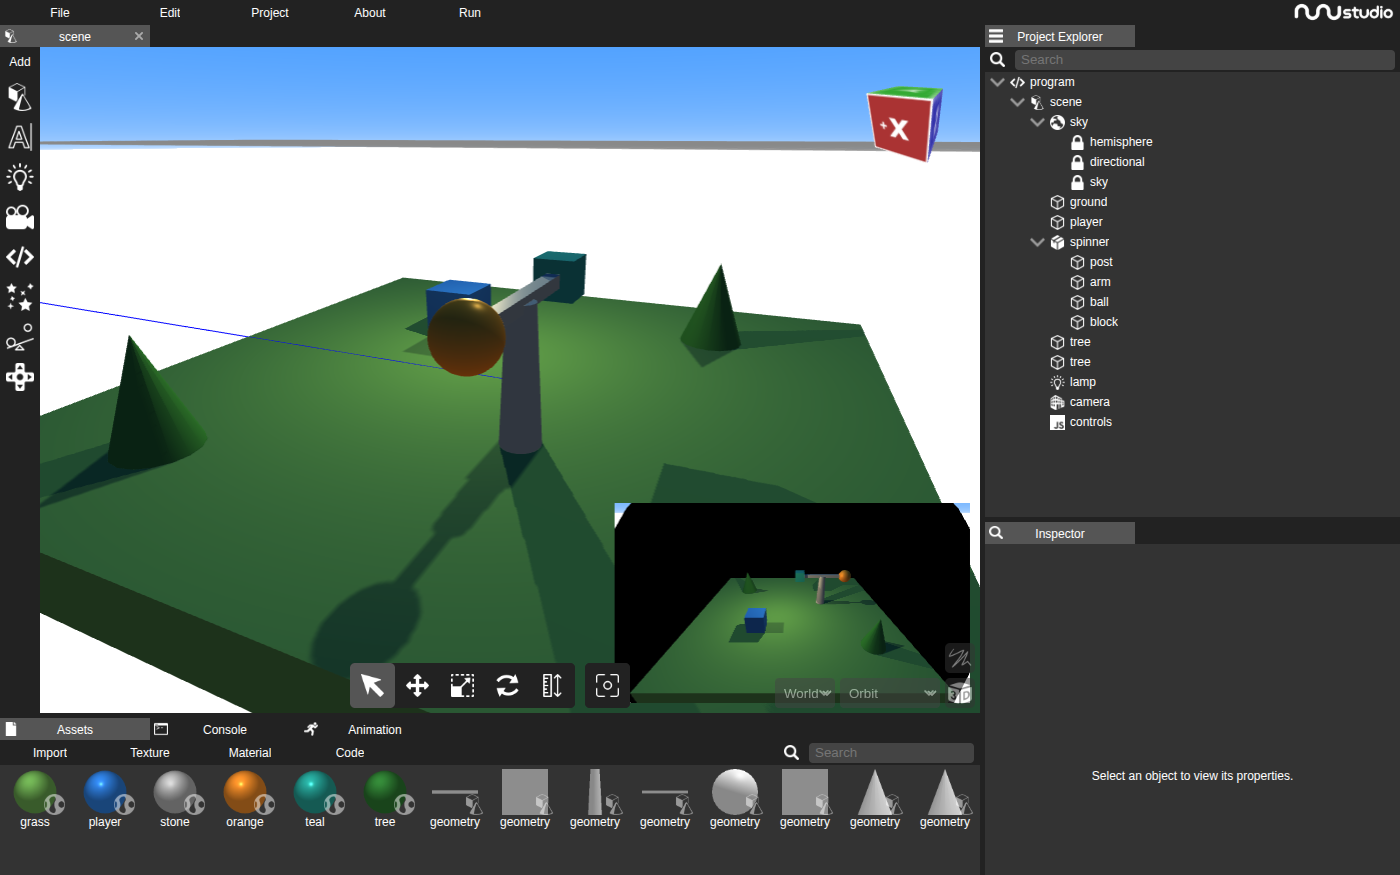Click the Import button in Assets

(50, 753)
